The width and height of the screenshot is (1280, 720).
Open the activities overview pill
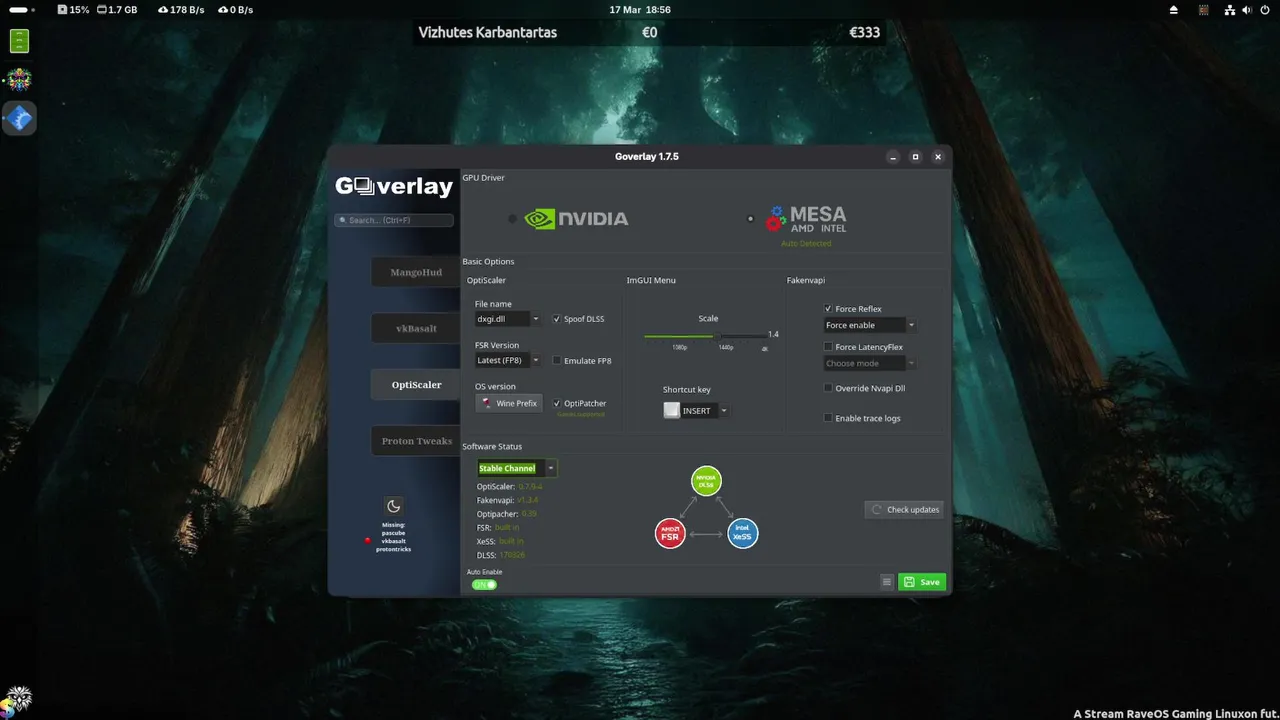coord(20,9)
